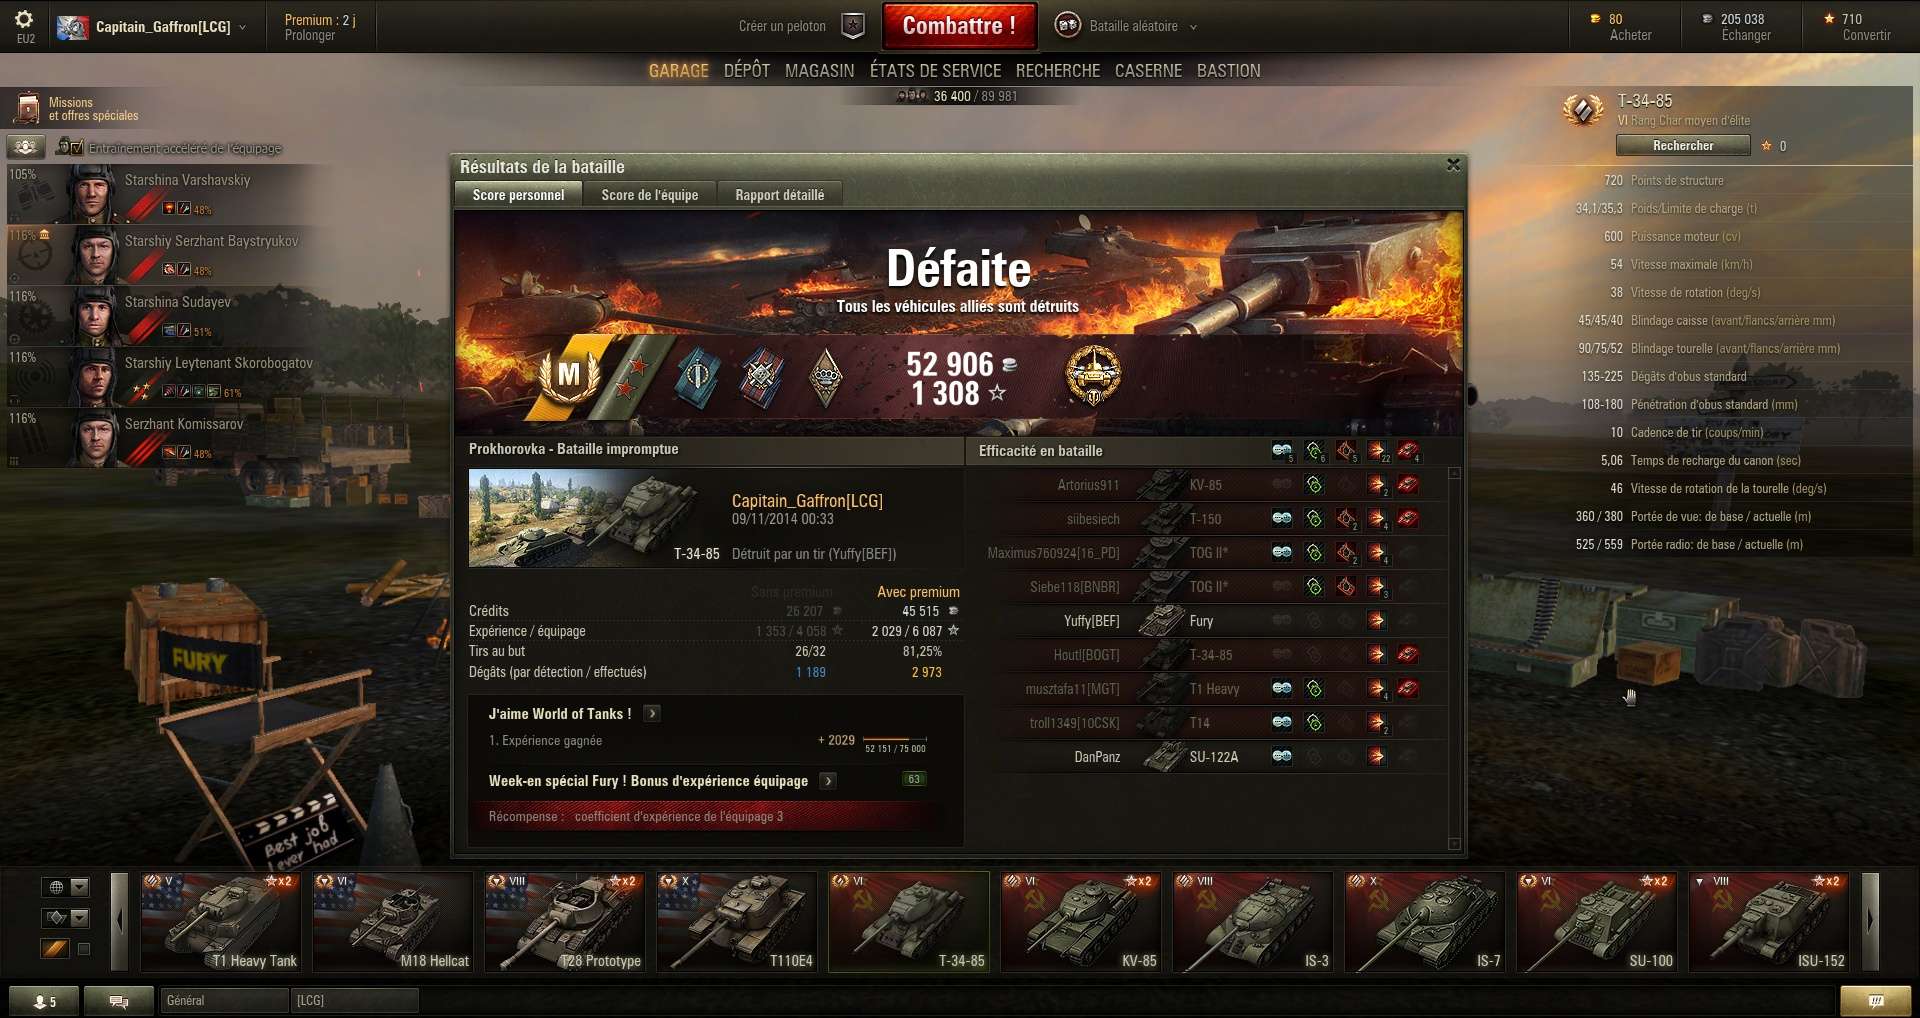Click the Combattre ! button
This screenshot has height=1018, width=1920.
click(x=959, y=26)
